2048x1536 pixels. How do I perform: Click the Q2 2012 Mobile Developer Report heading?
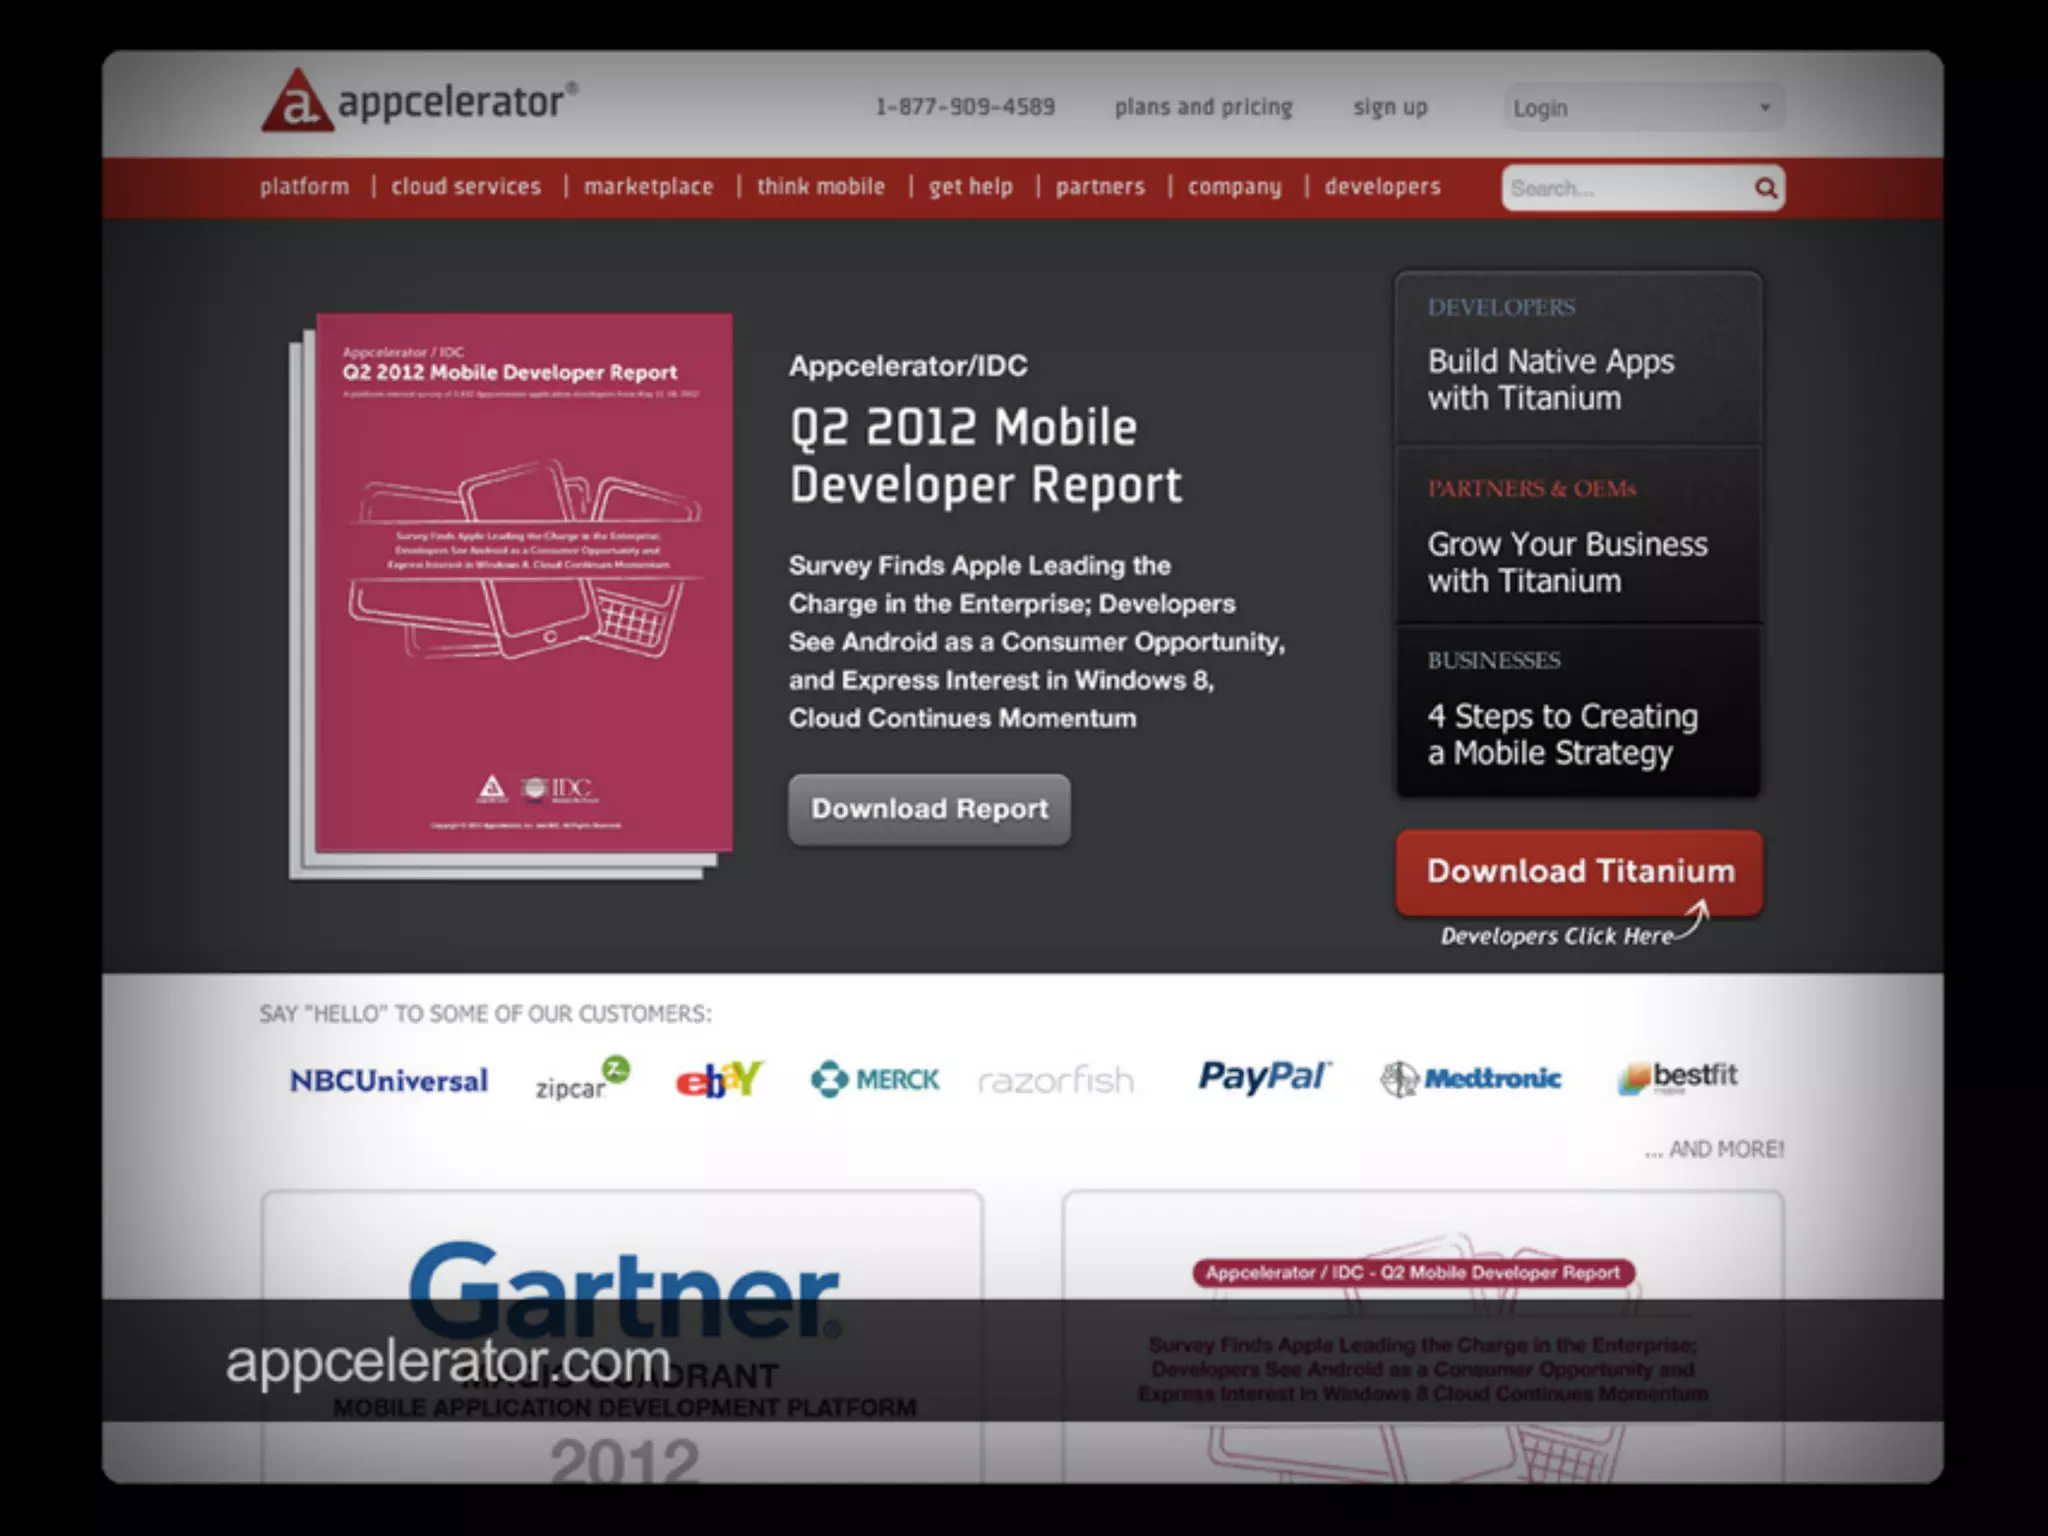(x=985, y=456)
